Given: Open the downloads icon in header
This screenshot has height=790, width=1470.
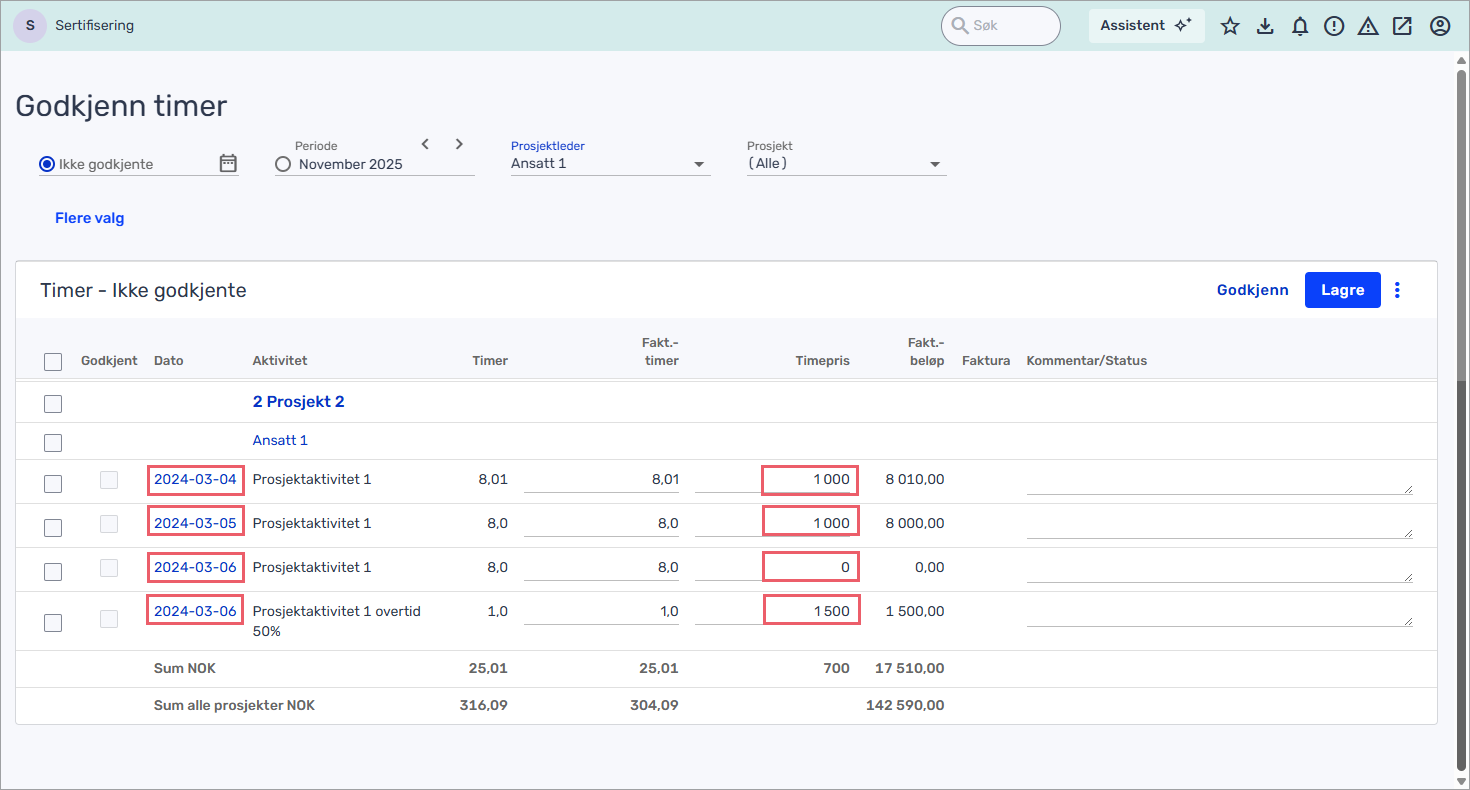Looking at the screenshot, I should (1265, 27).
